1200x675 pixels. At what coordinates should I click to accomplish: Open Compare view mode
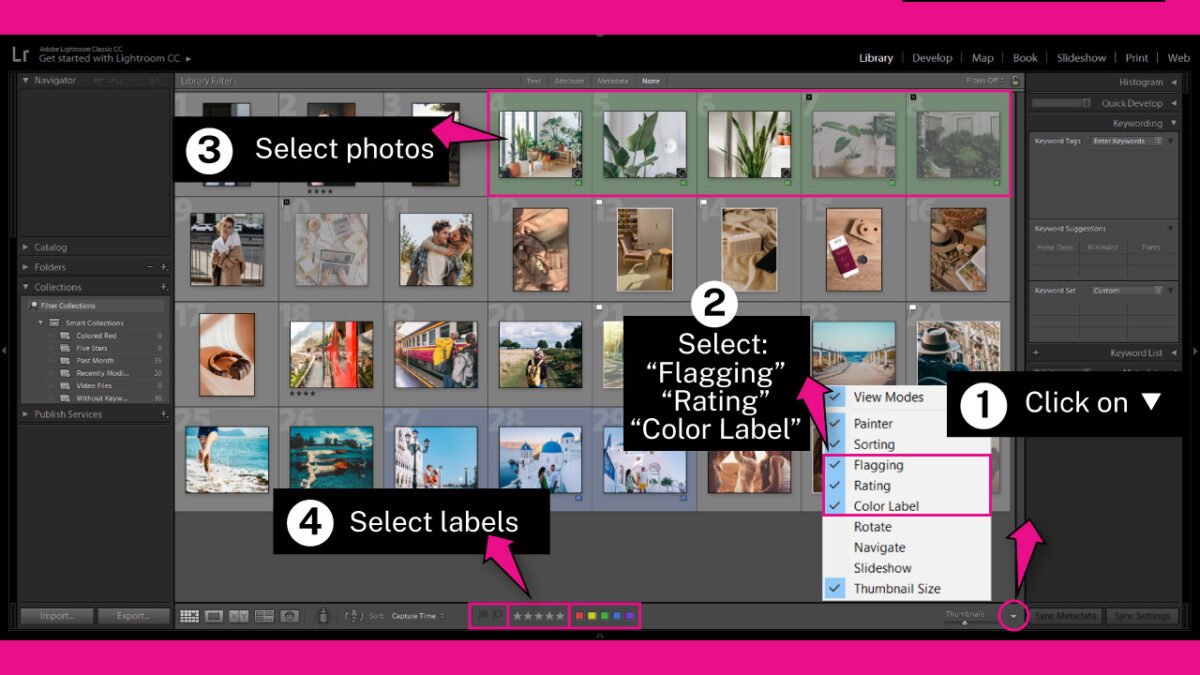pos(239,615)
